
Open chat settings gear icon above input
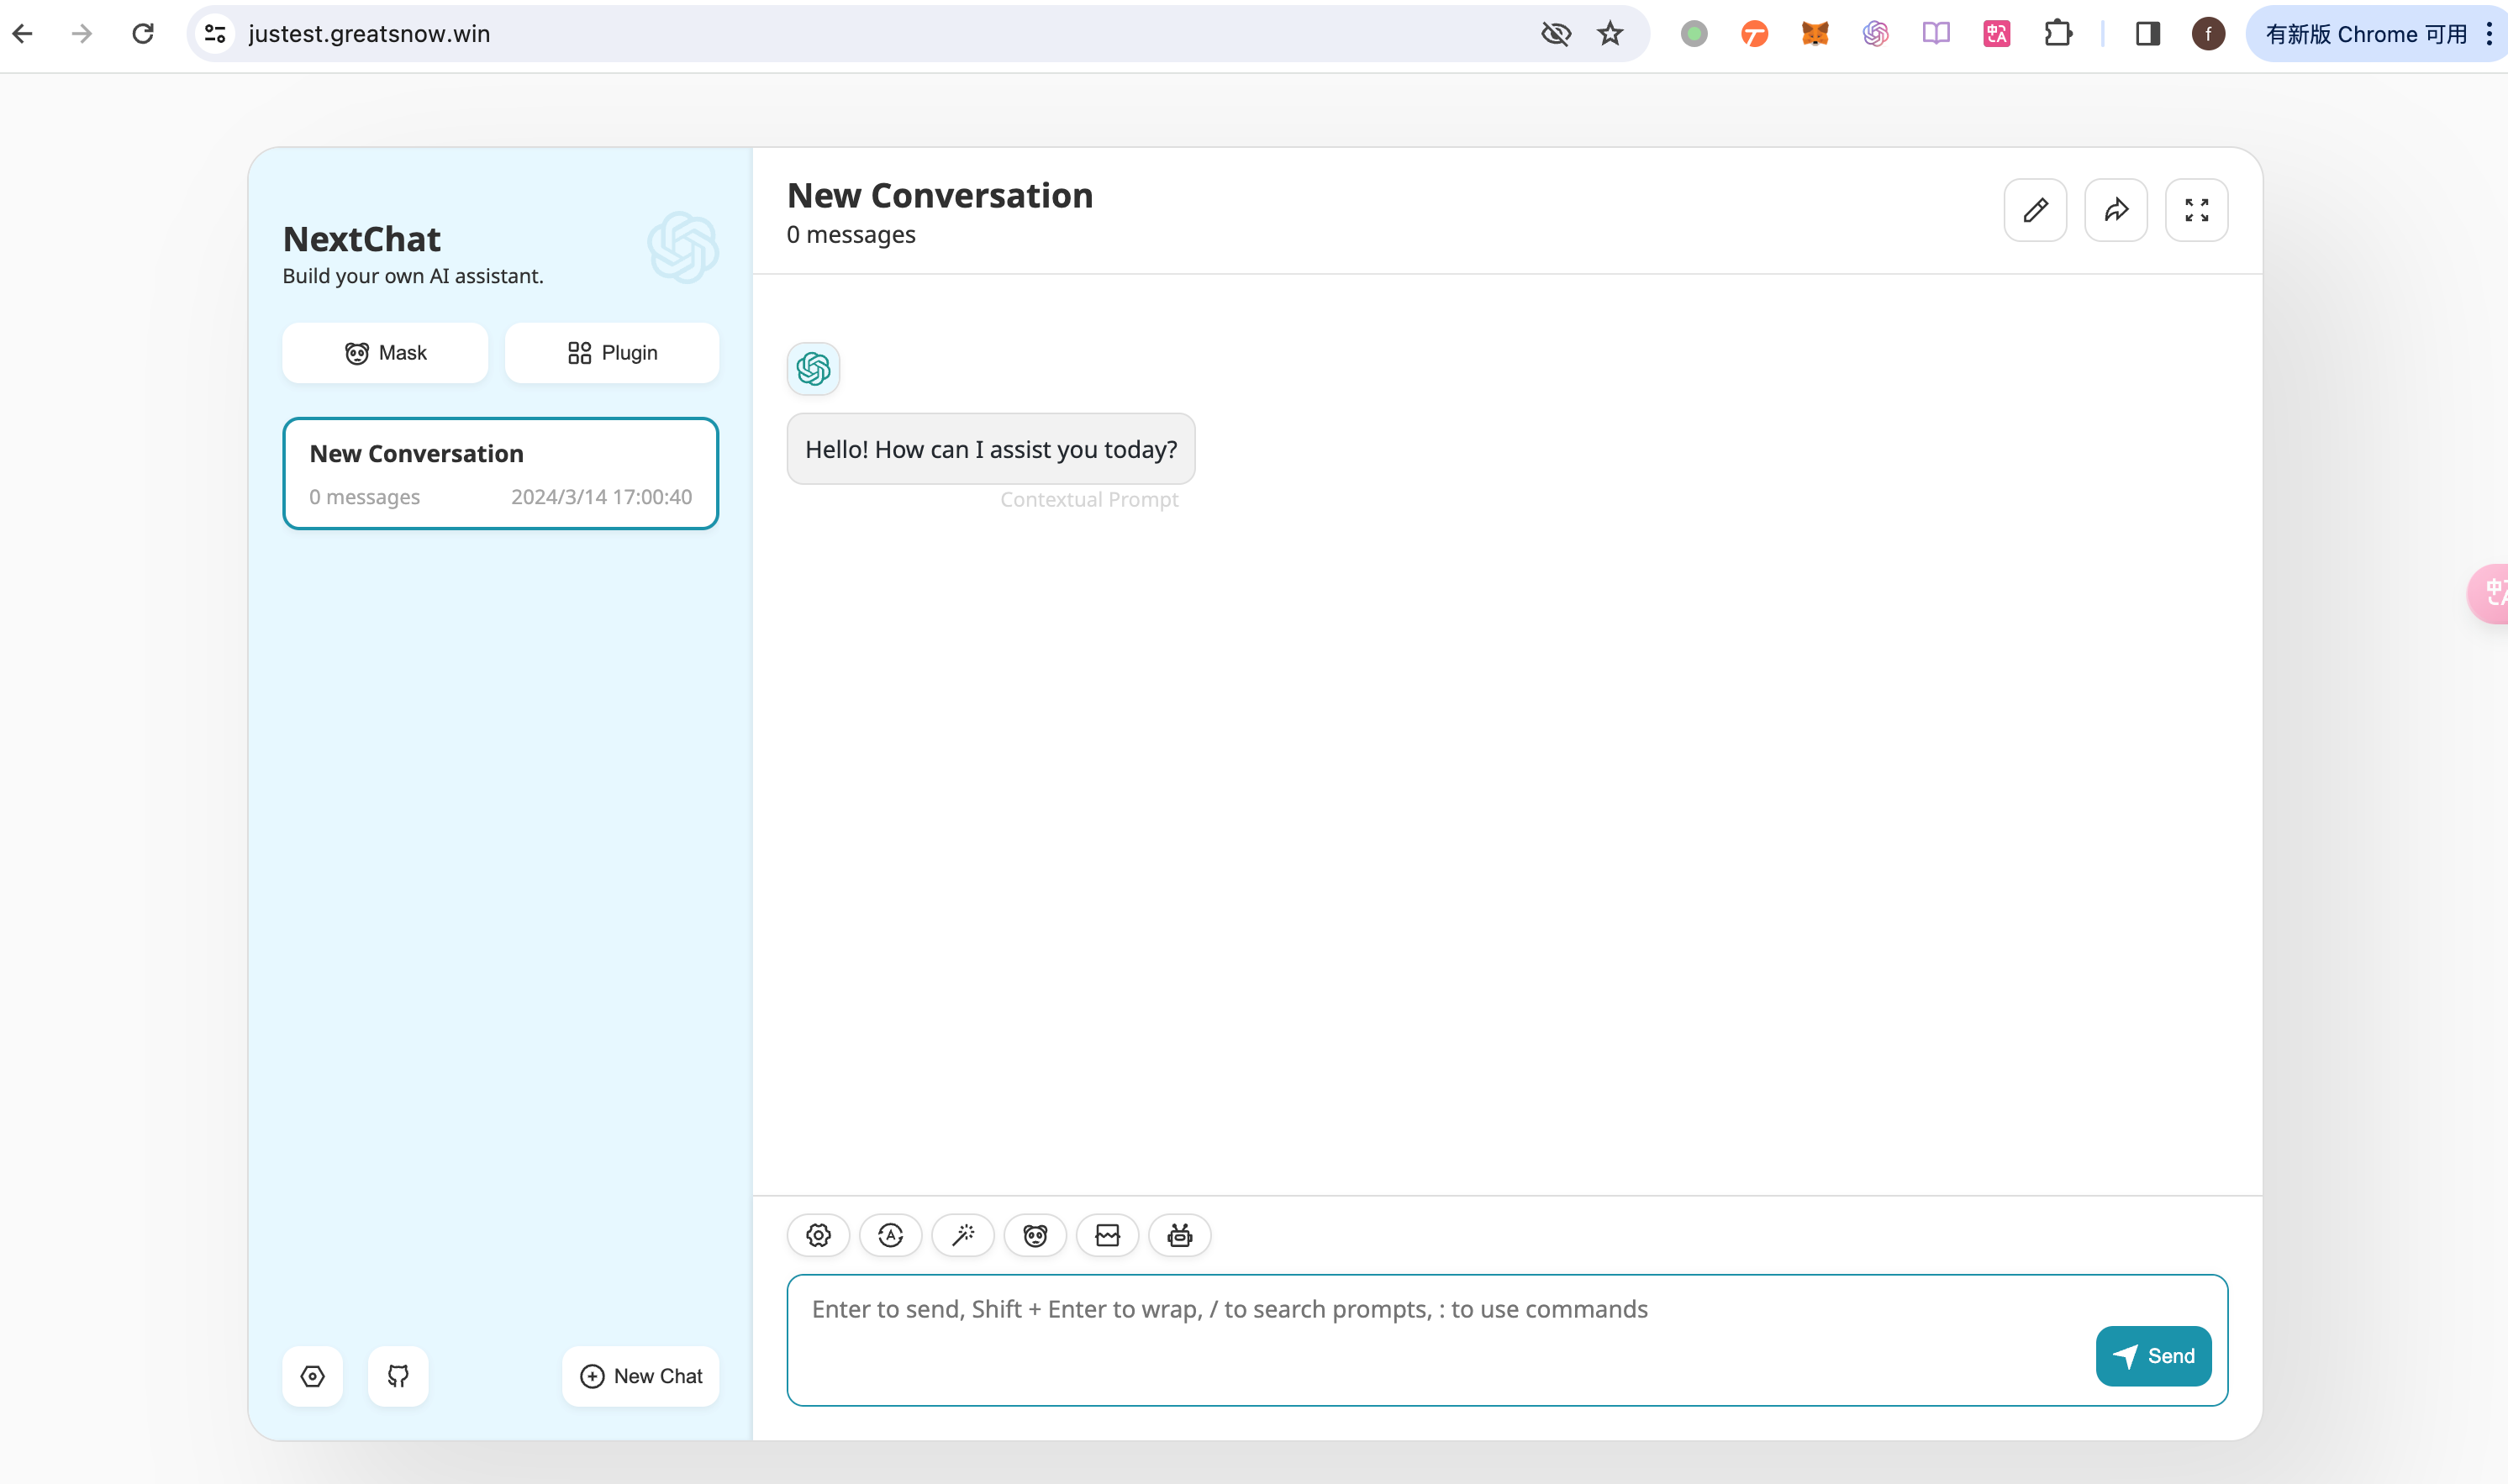[x=818, y=1235]
